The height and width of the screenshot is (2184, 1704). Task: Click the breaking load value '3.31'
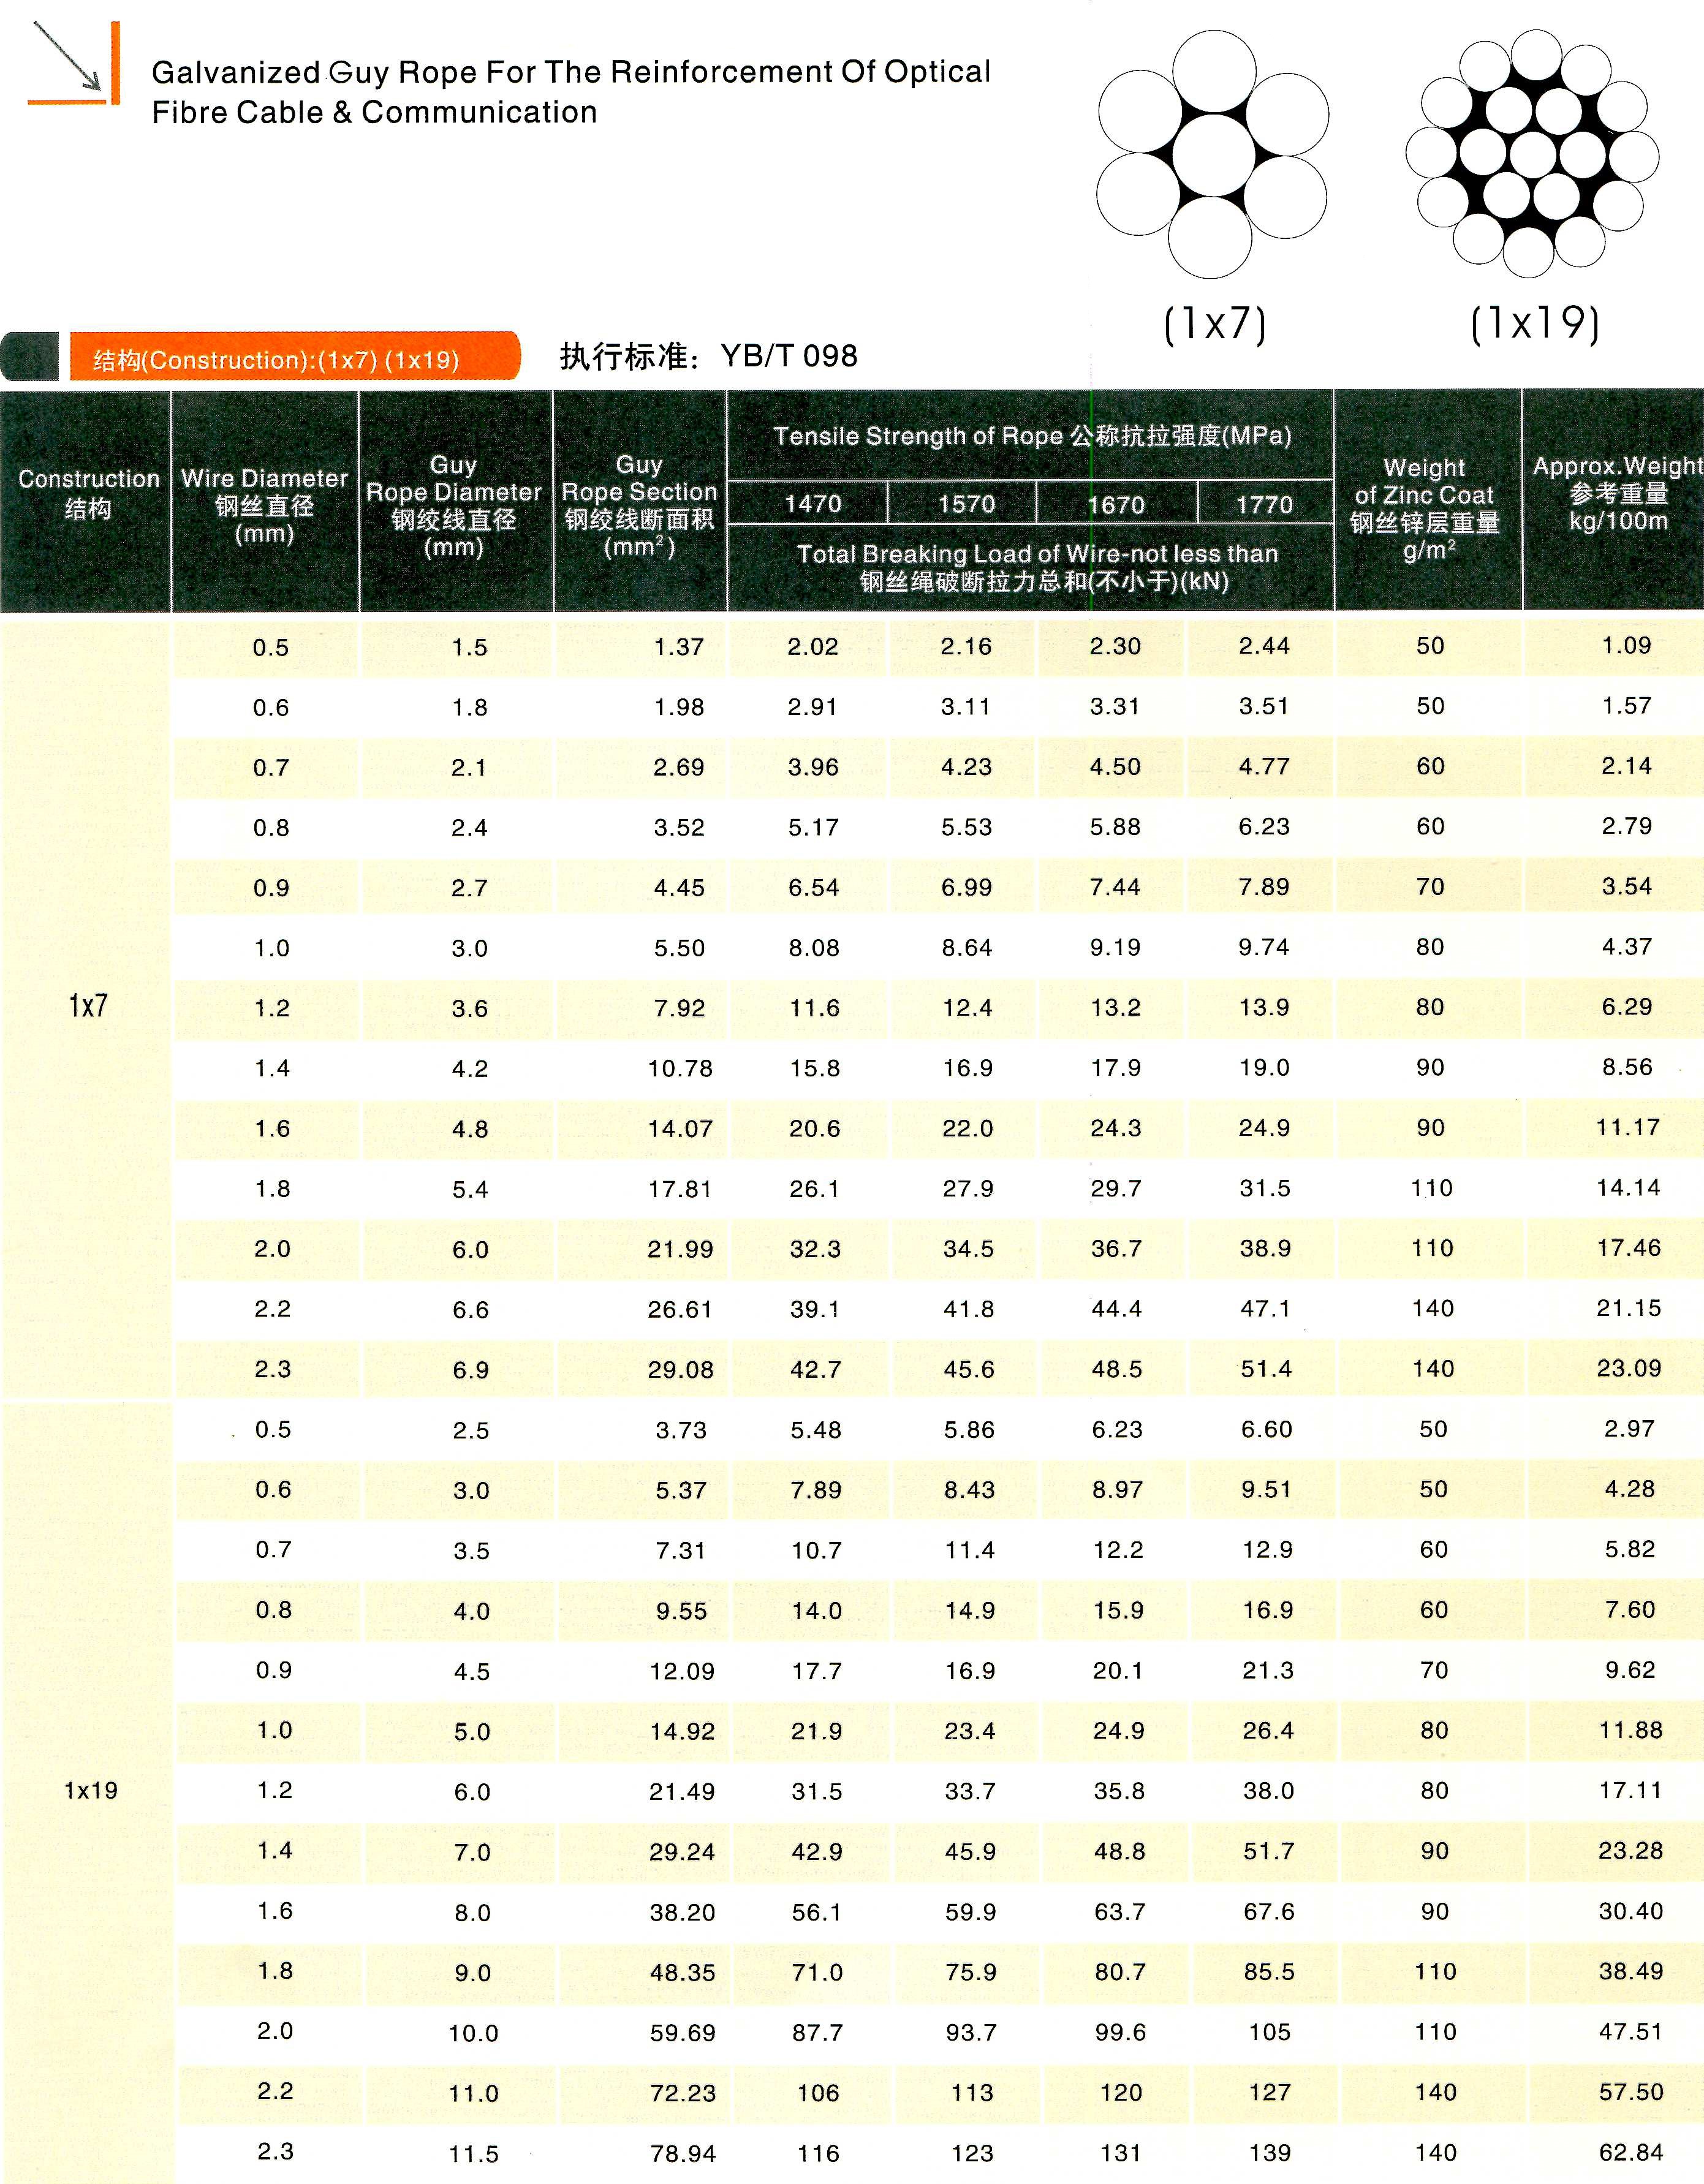pos(1115,706)
